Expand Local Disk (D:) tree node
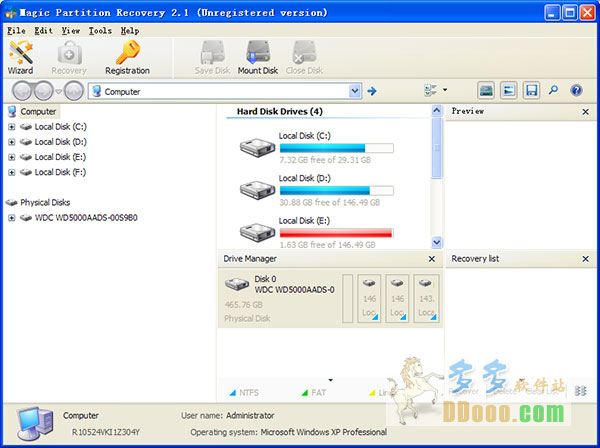Image resolution: width=600 pixels, height=448 pixels. [x=11, y=142]
